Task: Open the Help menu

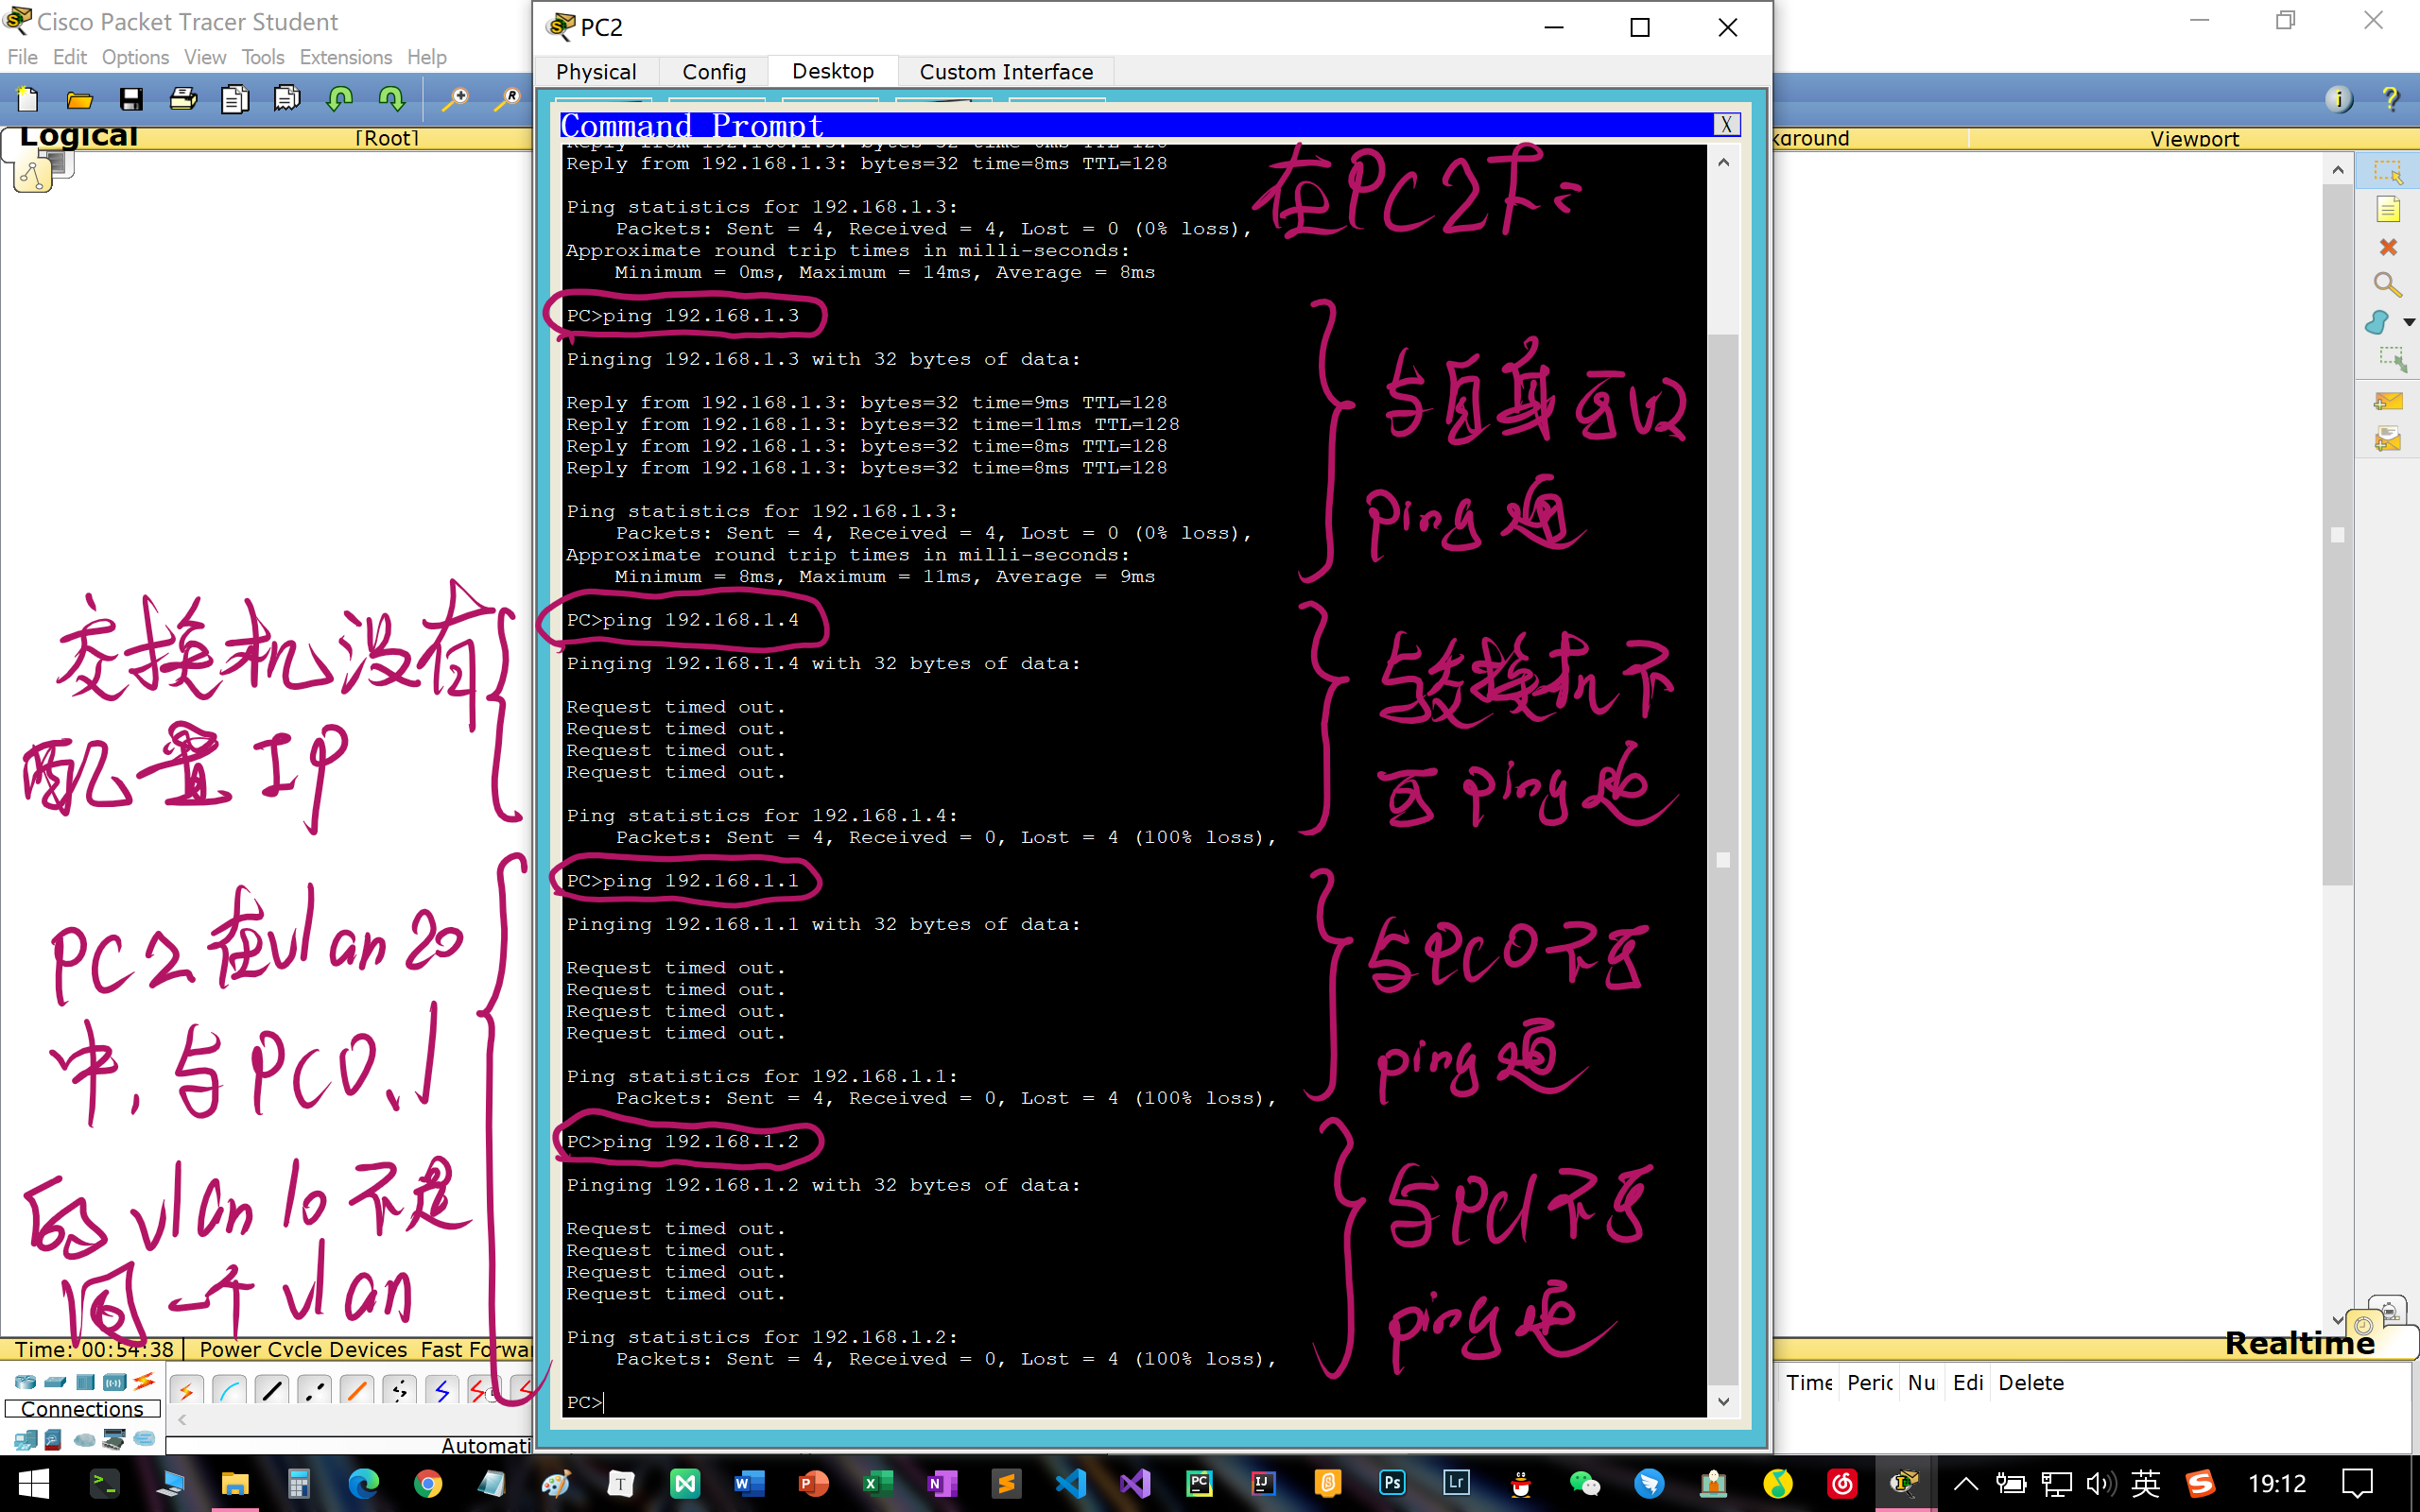Action: pos(427,57)
